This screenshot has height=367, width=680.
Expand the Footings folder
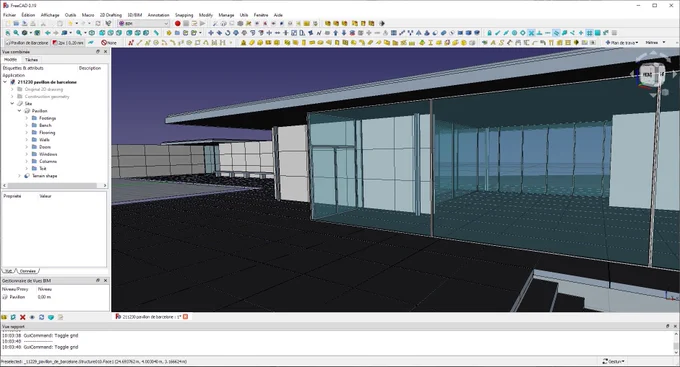(26, 118)
